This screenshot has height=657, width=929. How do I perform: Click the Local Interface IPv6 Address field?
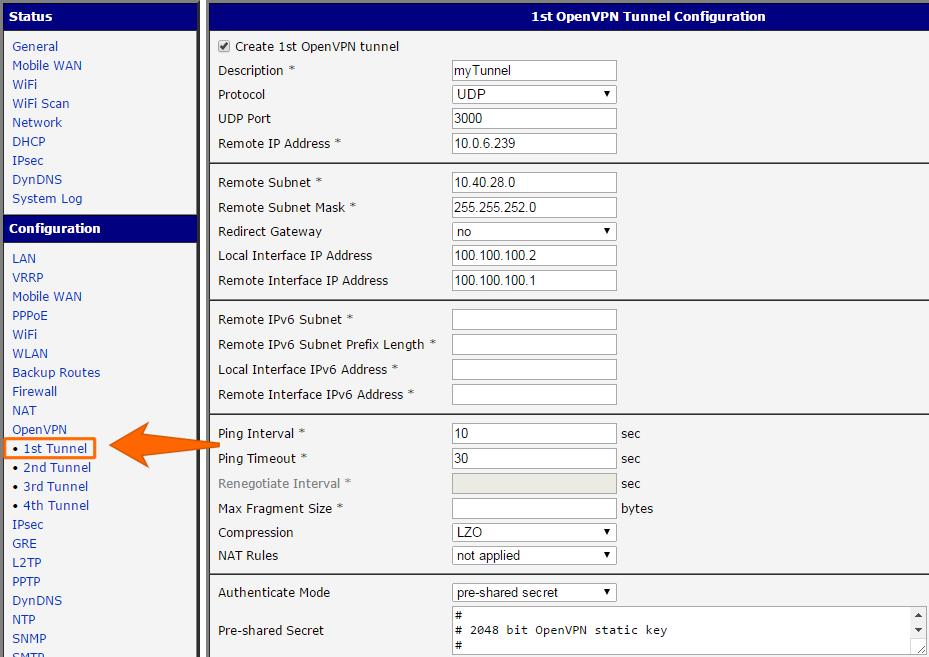coord(534,369)
